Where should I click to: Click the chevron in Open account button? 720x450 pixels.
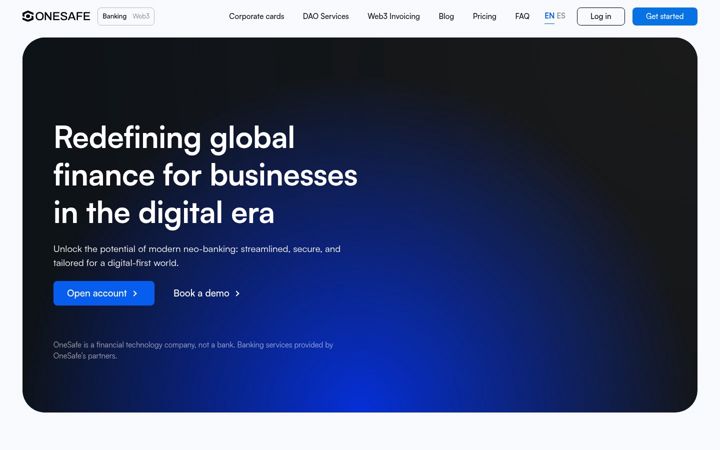[x=135, y=293]
